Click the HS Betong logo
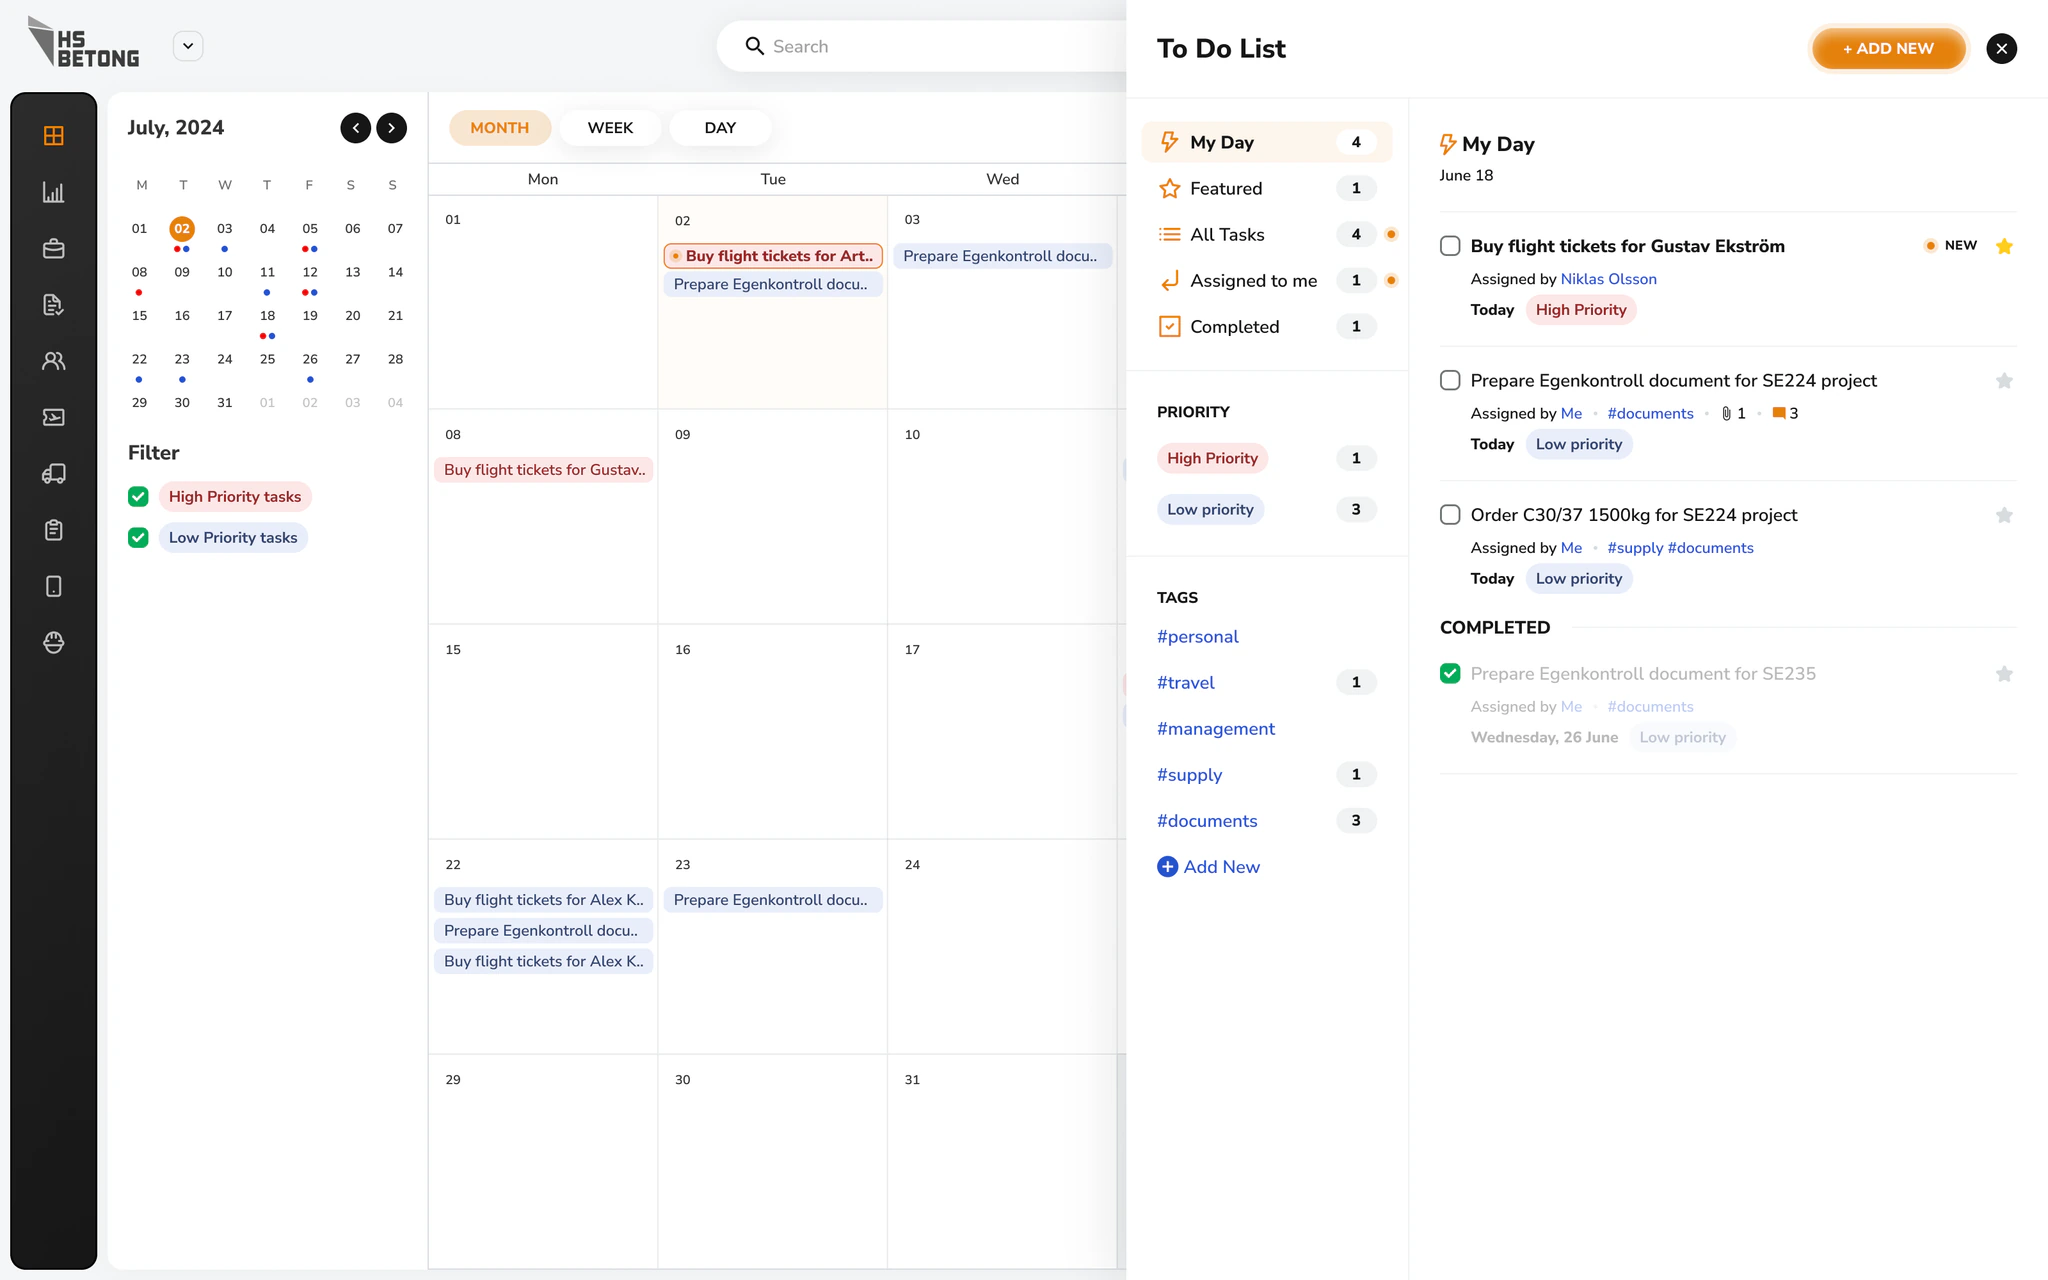This screenshot has width=2048, height=1280. (x=83, y=43)
